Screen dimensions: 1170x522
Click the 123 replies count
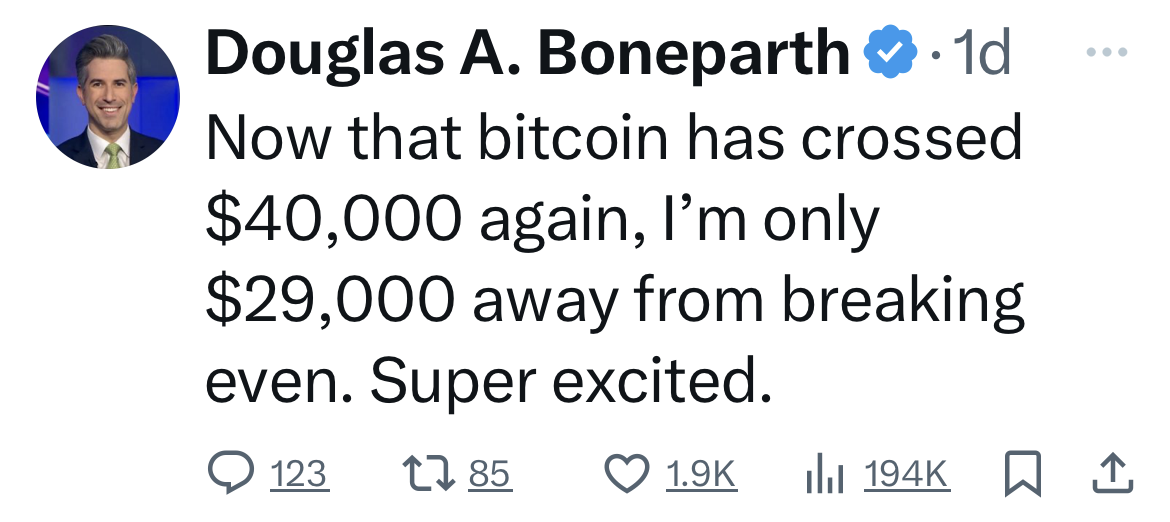coord(300,475)
